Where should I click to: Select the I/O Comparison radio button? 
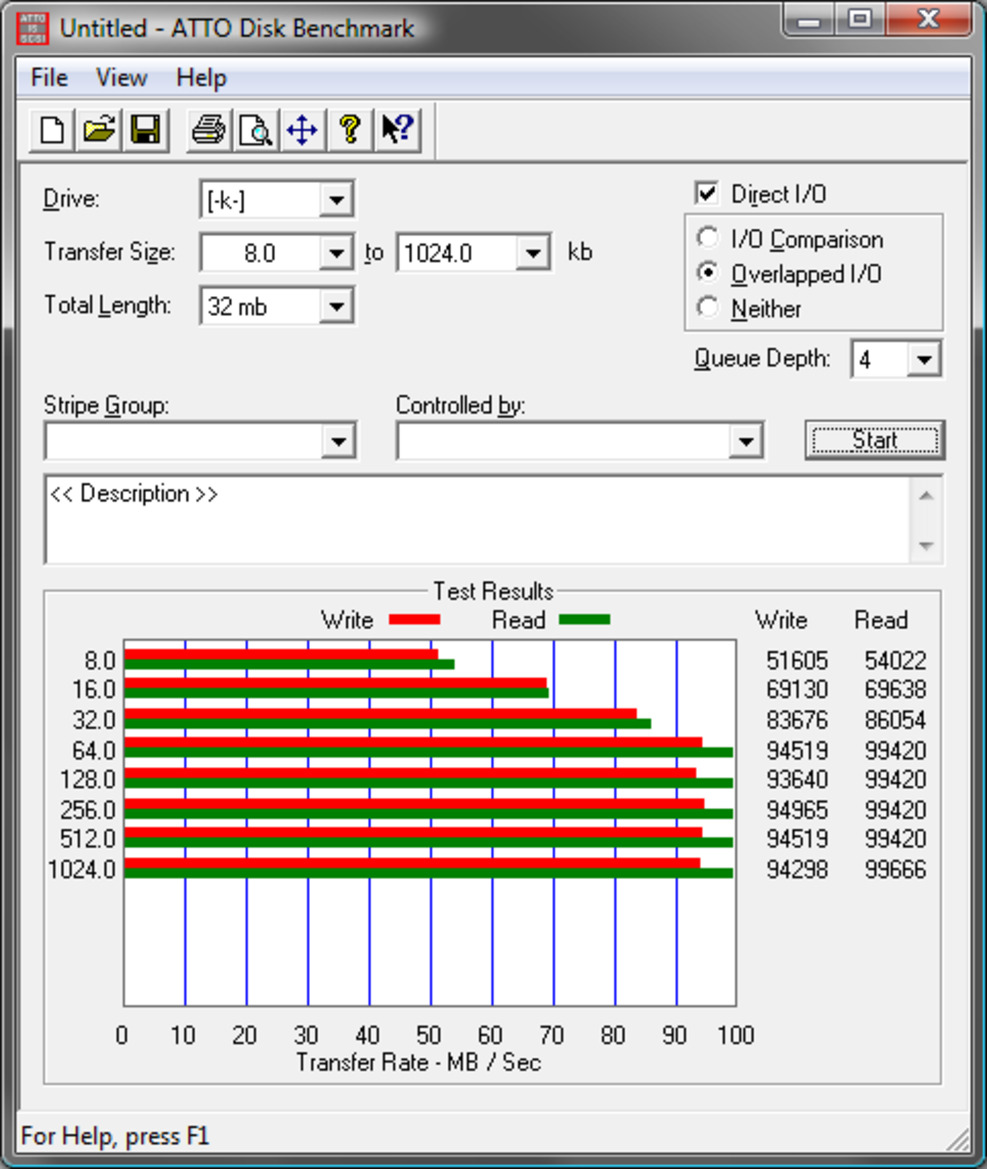coord(707,239)
